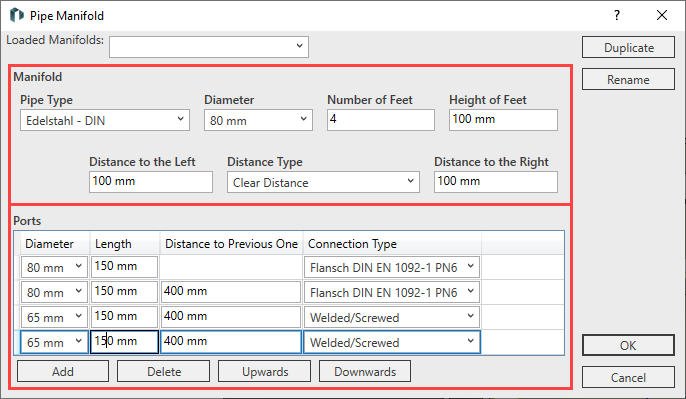The height and width of the screenshot is (399, 686).
Task: Open fourth row Welded/Screwed connection dropdown
Action: (392, 342)
